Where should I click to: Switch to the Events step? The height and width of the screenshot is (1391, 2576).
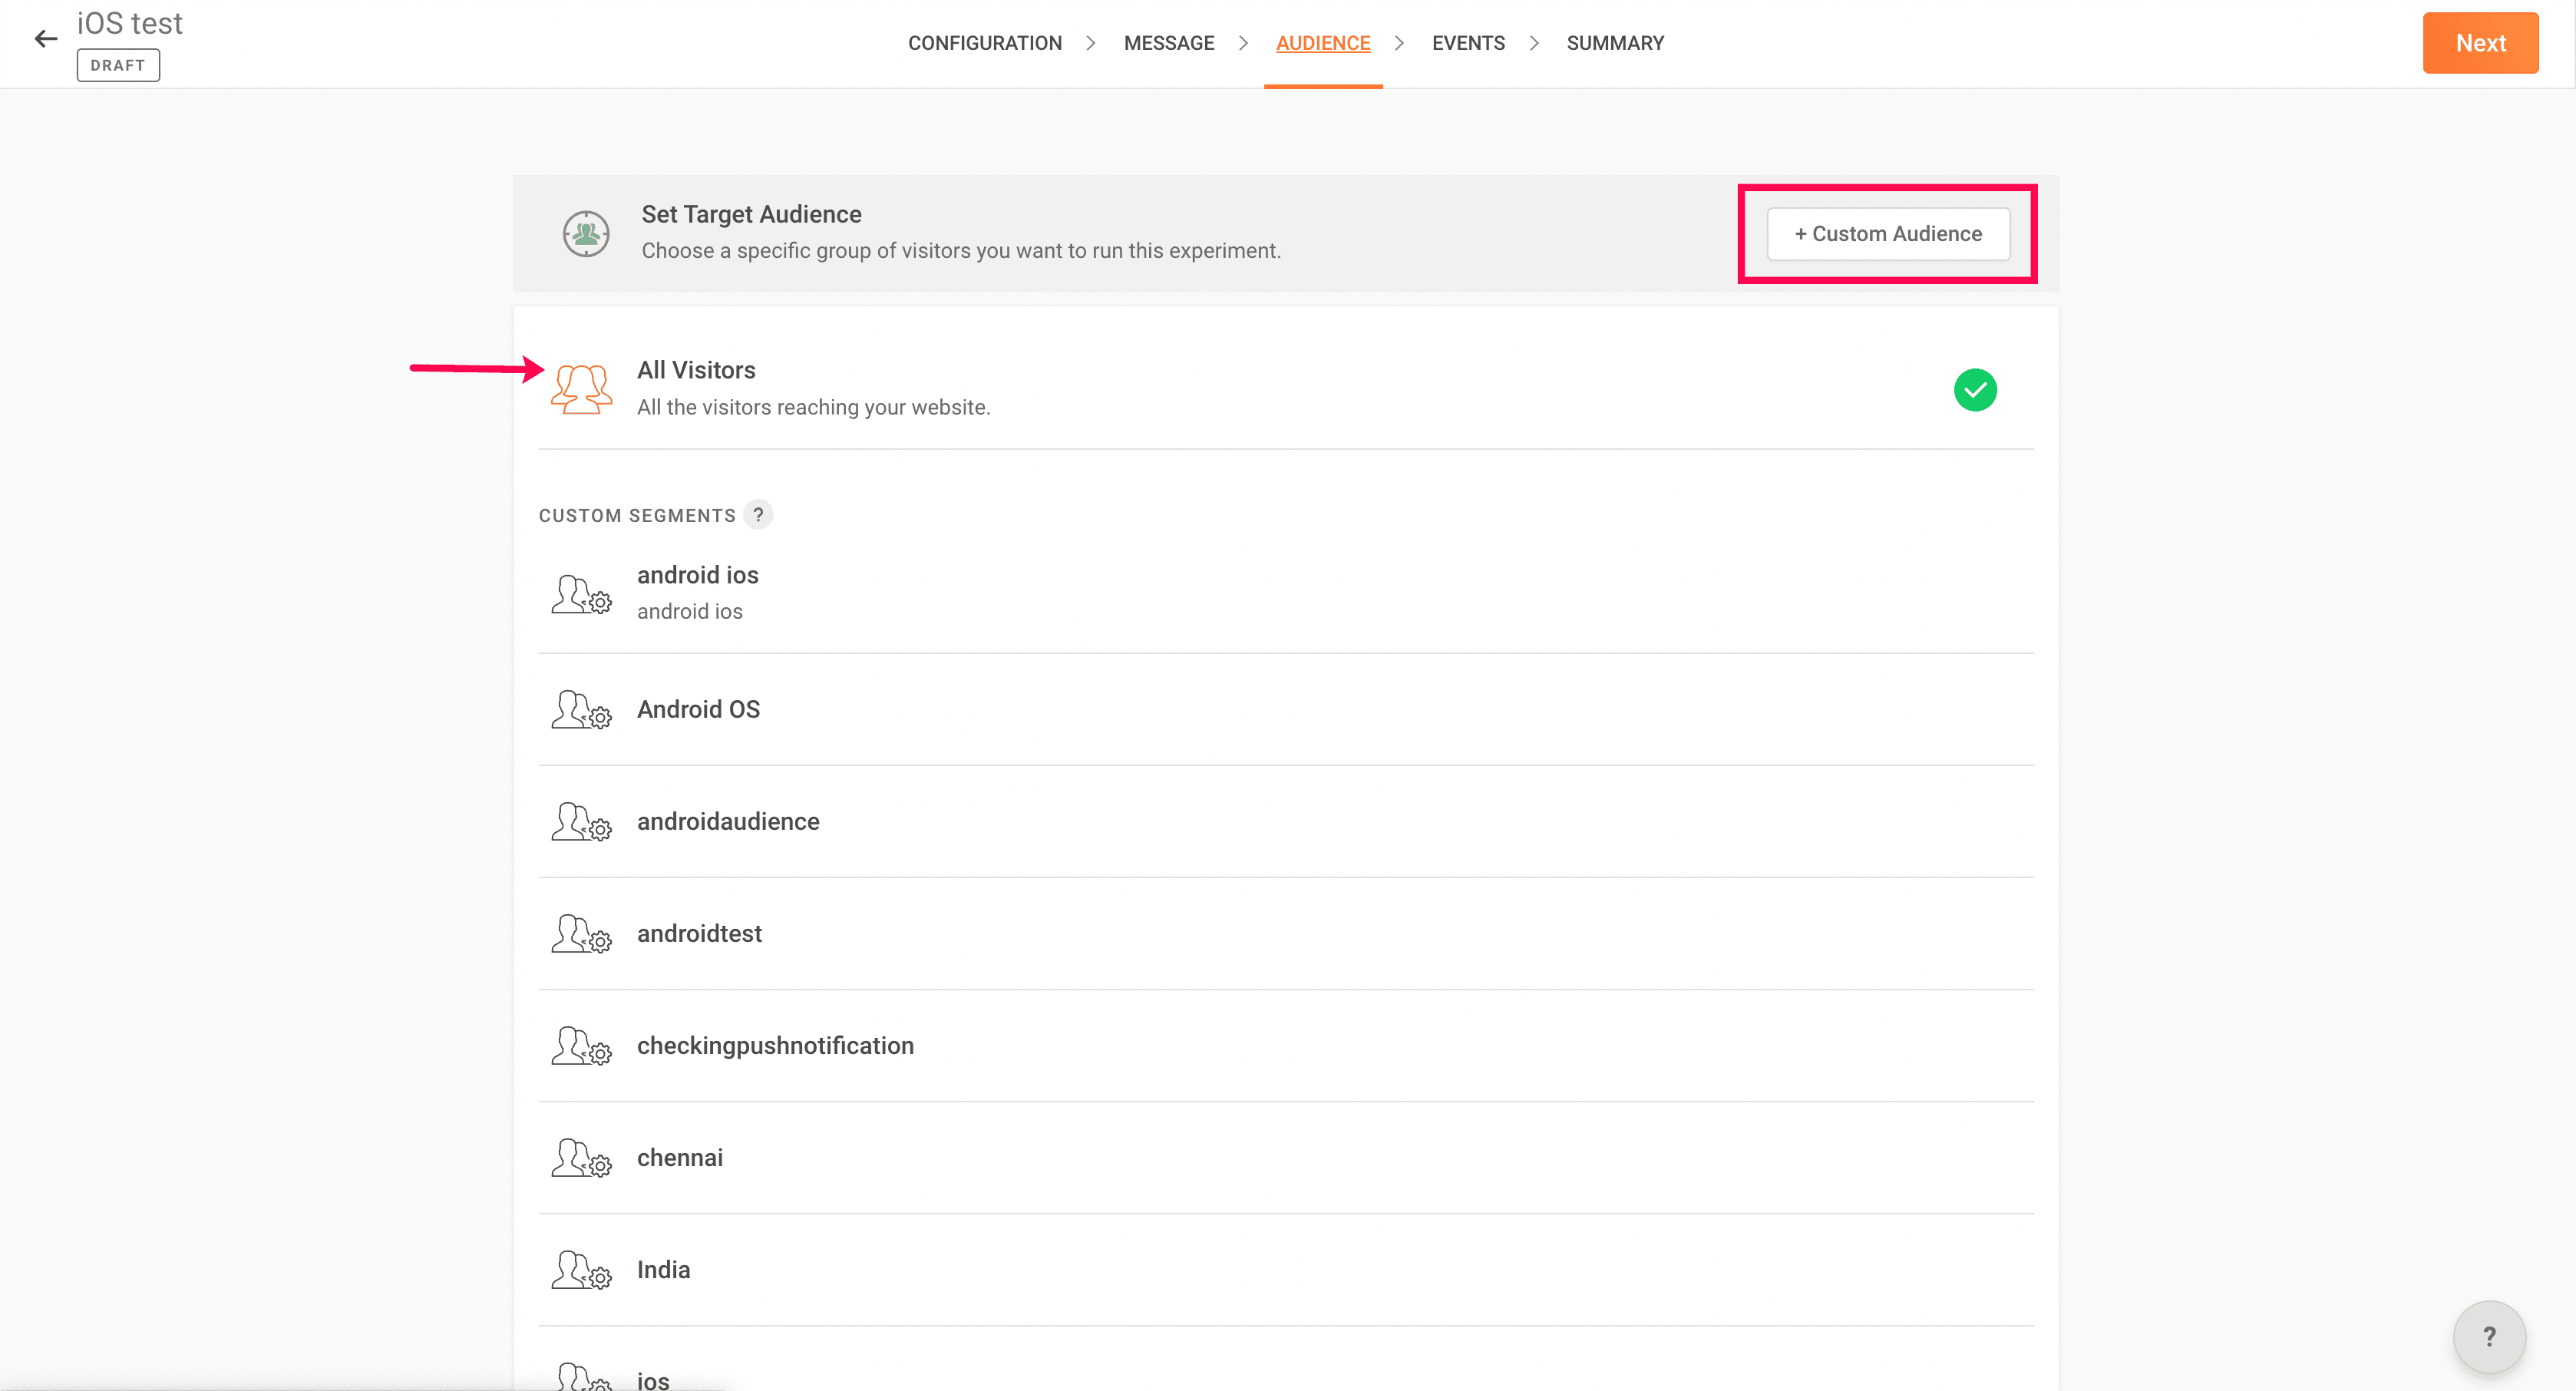point(1467,43)
